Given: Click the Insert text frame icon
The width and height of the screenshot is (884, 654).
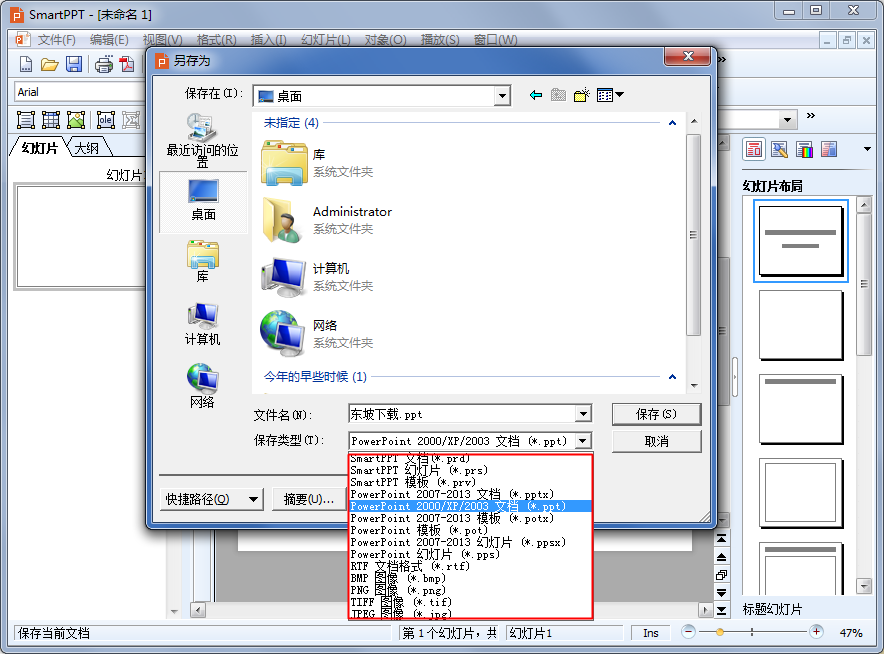Looking at the screenshot, I should point(26,120).
